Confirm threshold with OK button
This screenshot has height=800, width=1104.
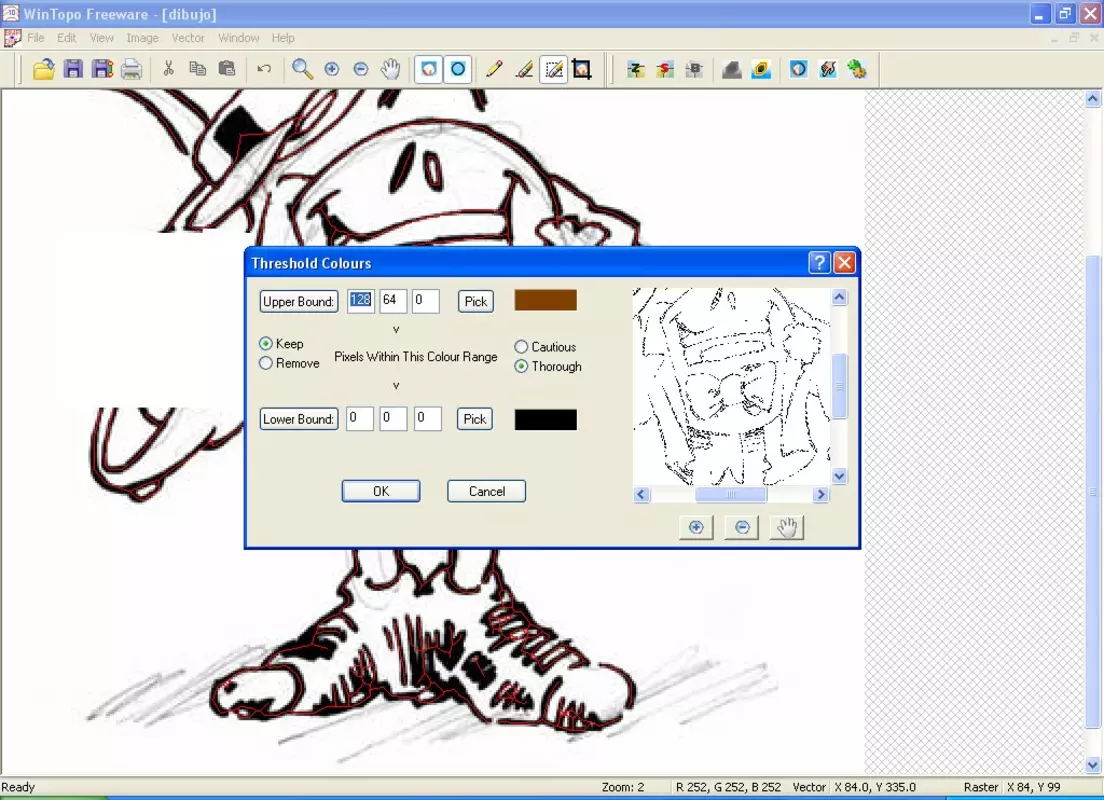381,491
